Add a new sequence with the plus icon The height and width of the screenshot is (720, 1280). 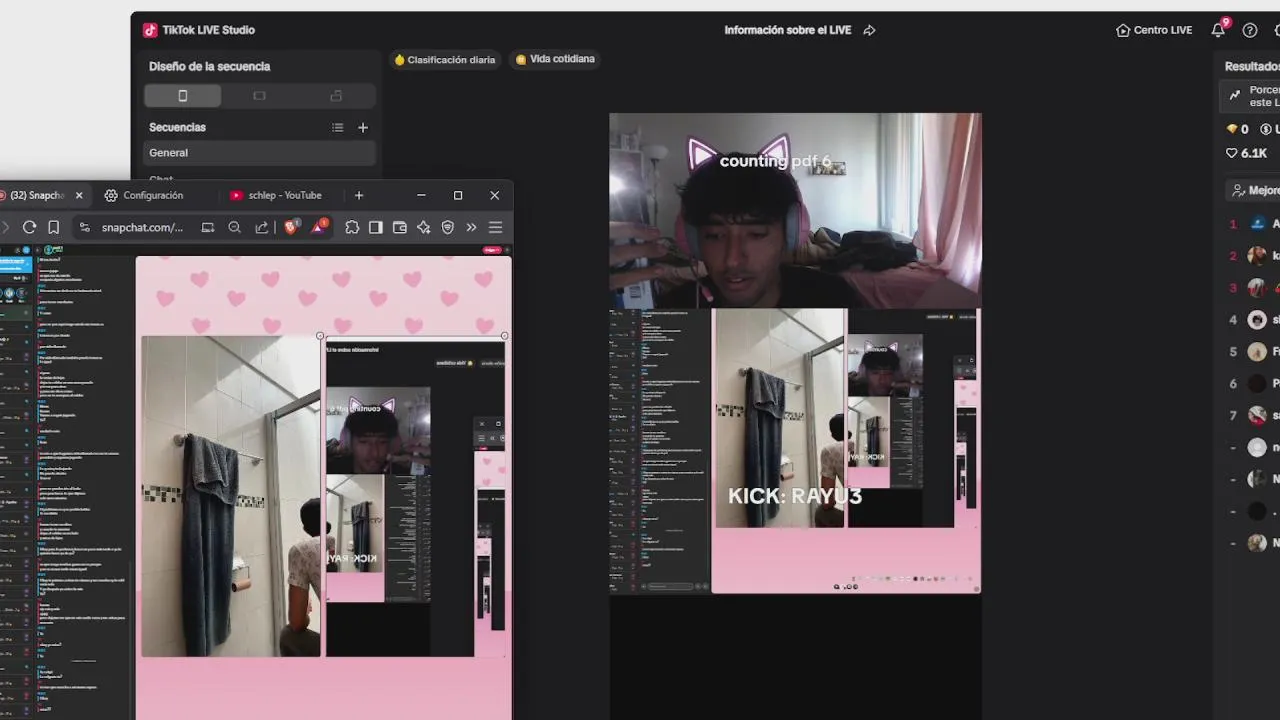coord(363,128)
